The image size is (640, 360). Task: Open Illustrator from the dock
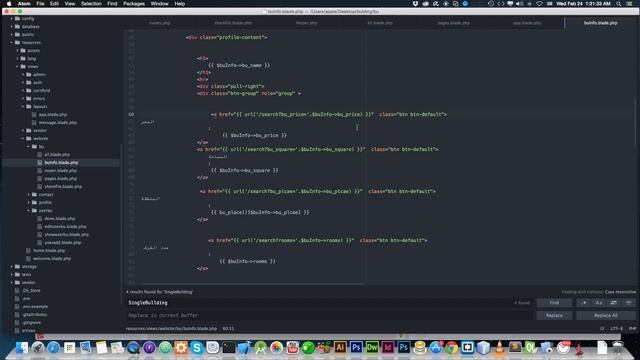(x=340, y=347)
